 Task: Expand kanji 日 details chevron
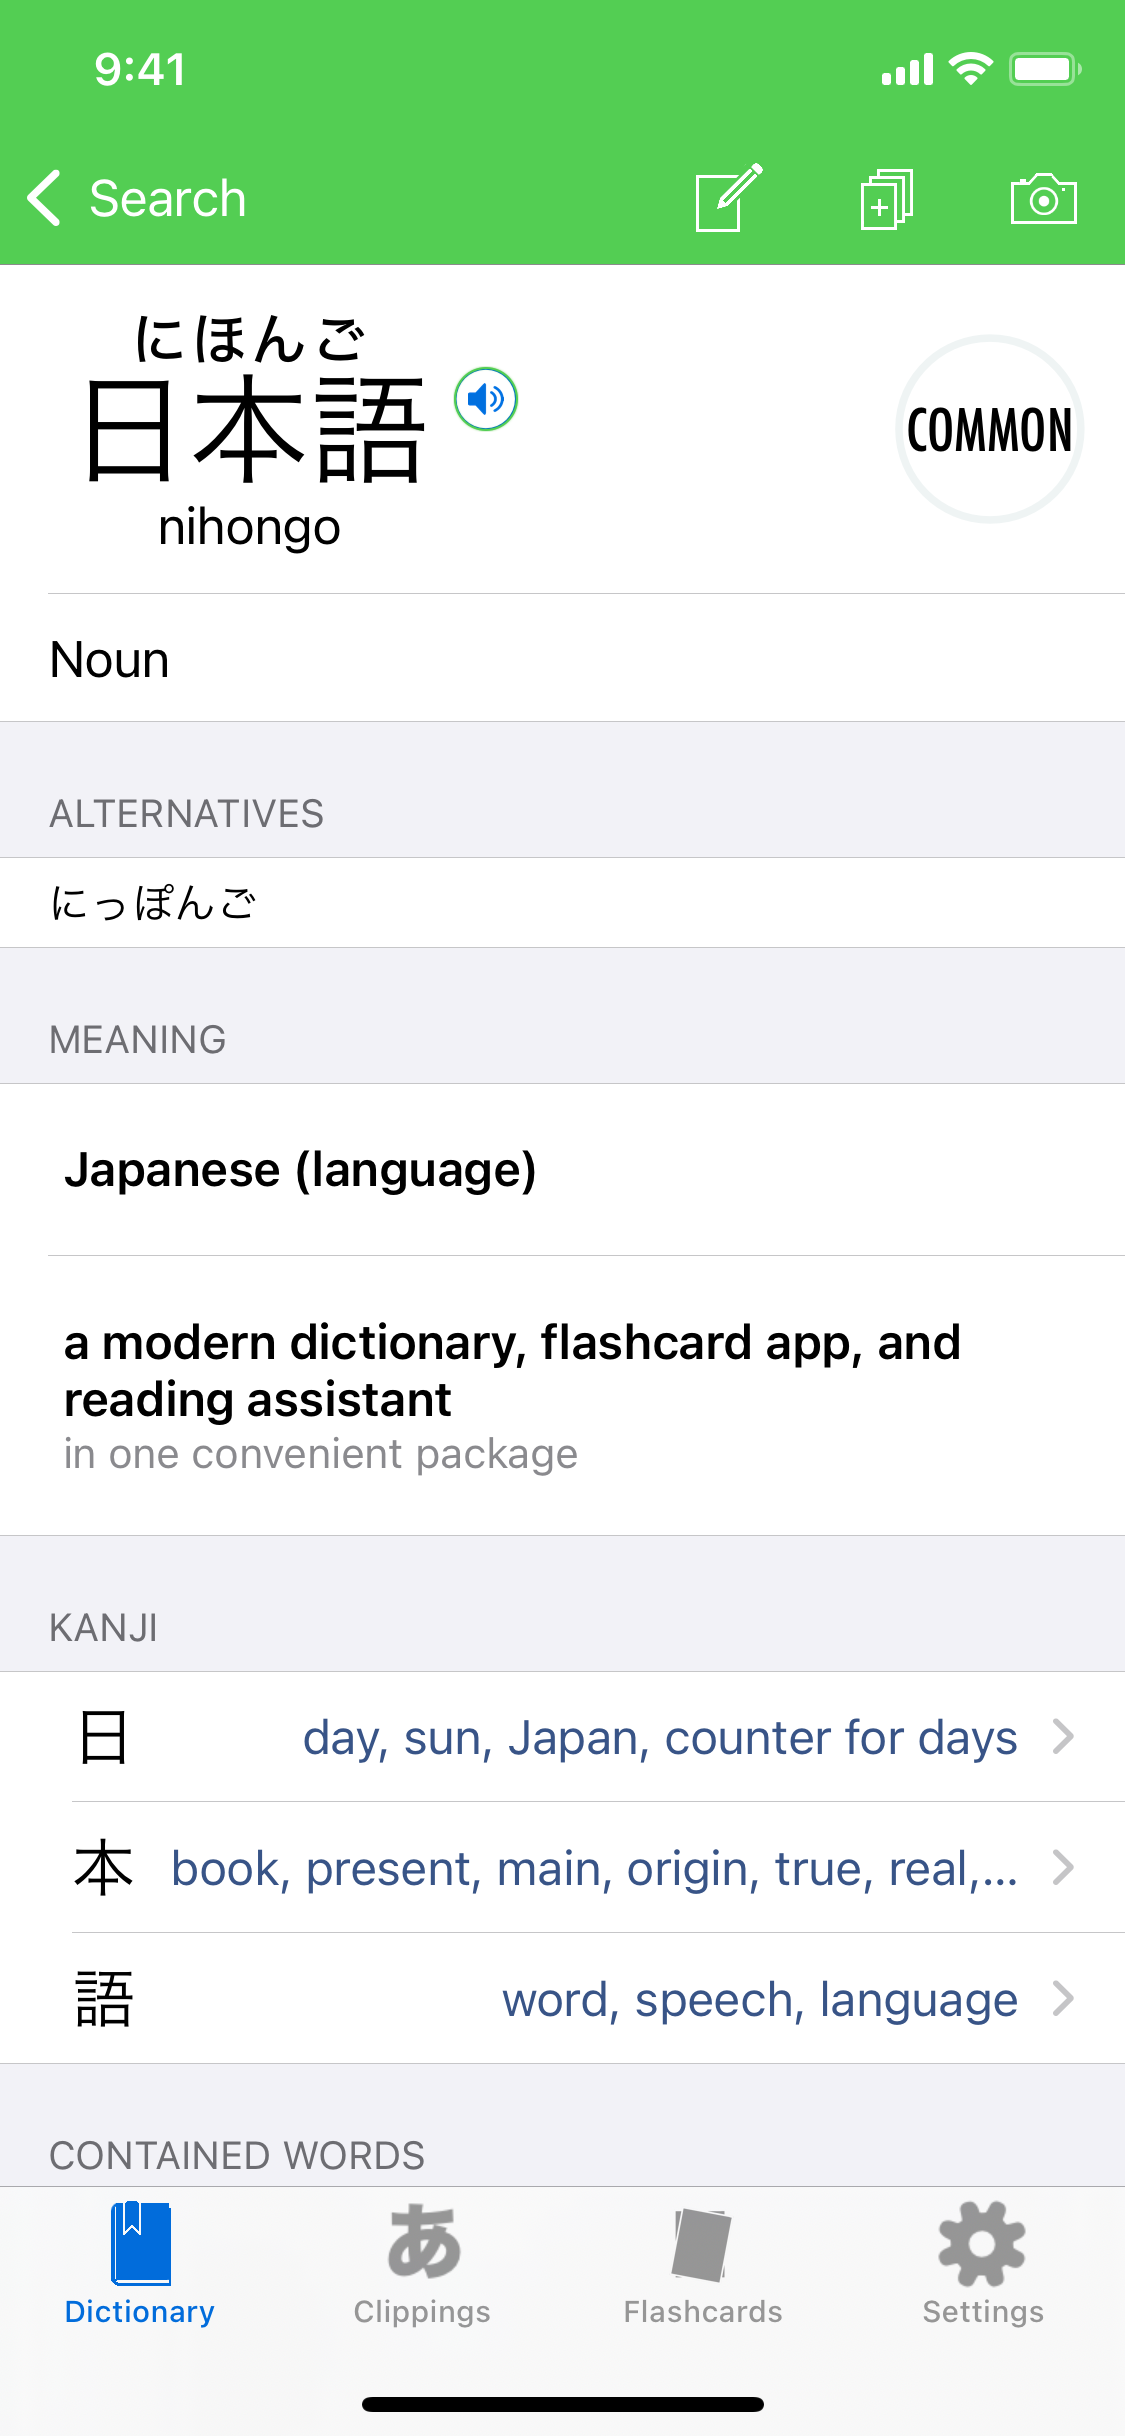click(x=1064, y=1737)
